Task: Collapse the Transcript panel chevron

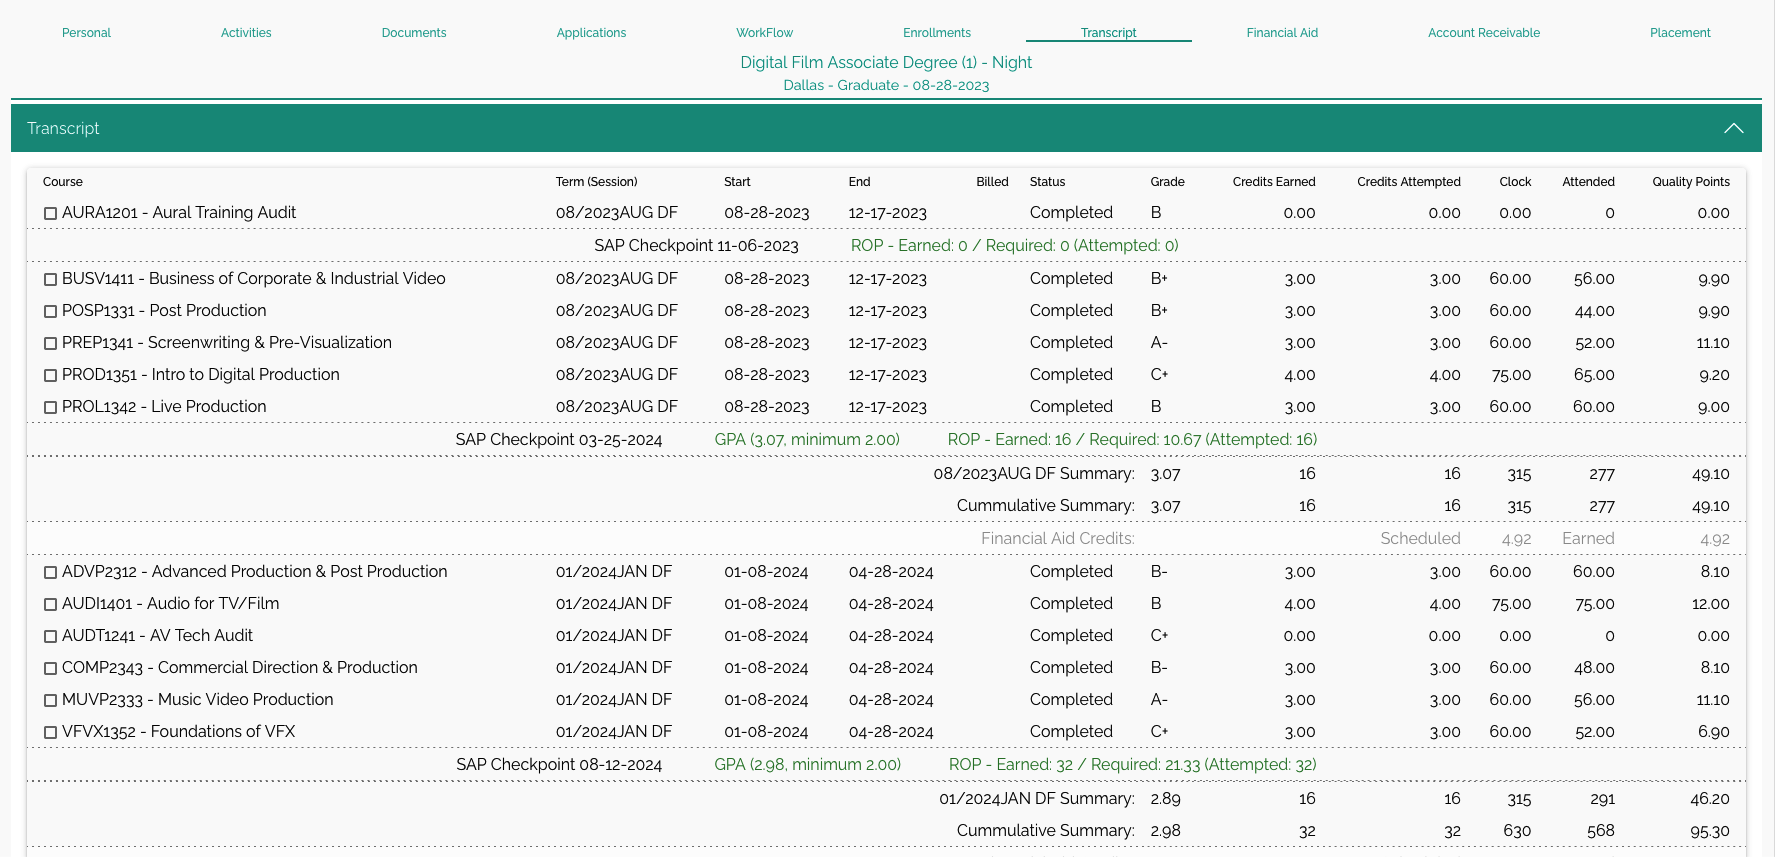Action: coord(1733,128)
